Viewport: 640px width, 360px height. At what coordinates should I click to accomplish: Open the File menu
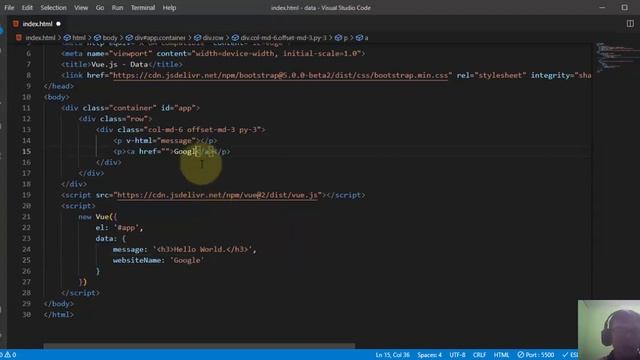pos(9,8)
